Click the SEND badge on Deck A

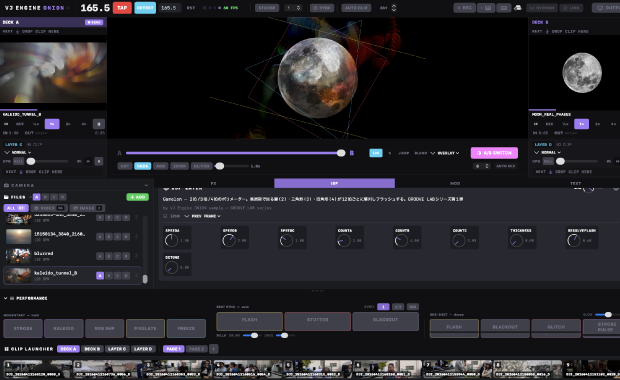point(94,22)
